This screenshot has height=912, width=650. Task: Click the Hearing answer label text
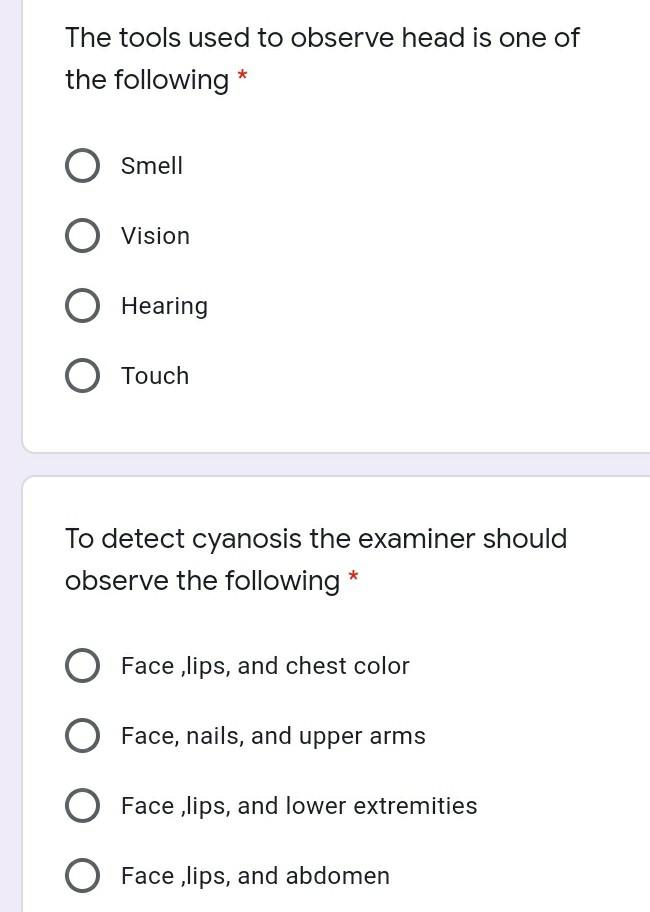click(x=164, y=306)
